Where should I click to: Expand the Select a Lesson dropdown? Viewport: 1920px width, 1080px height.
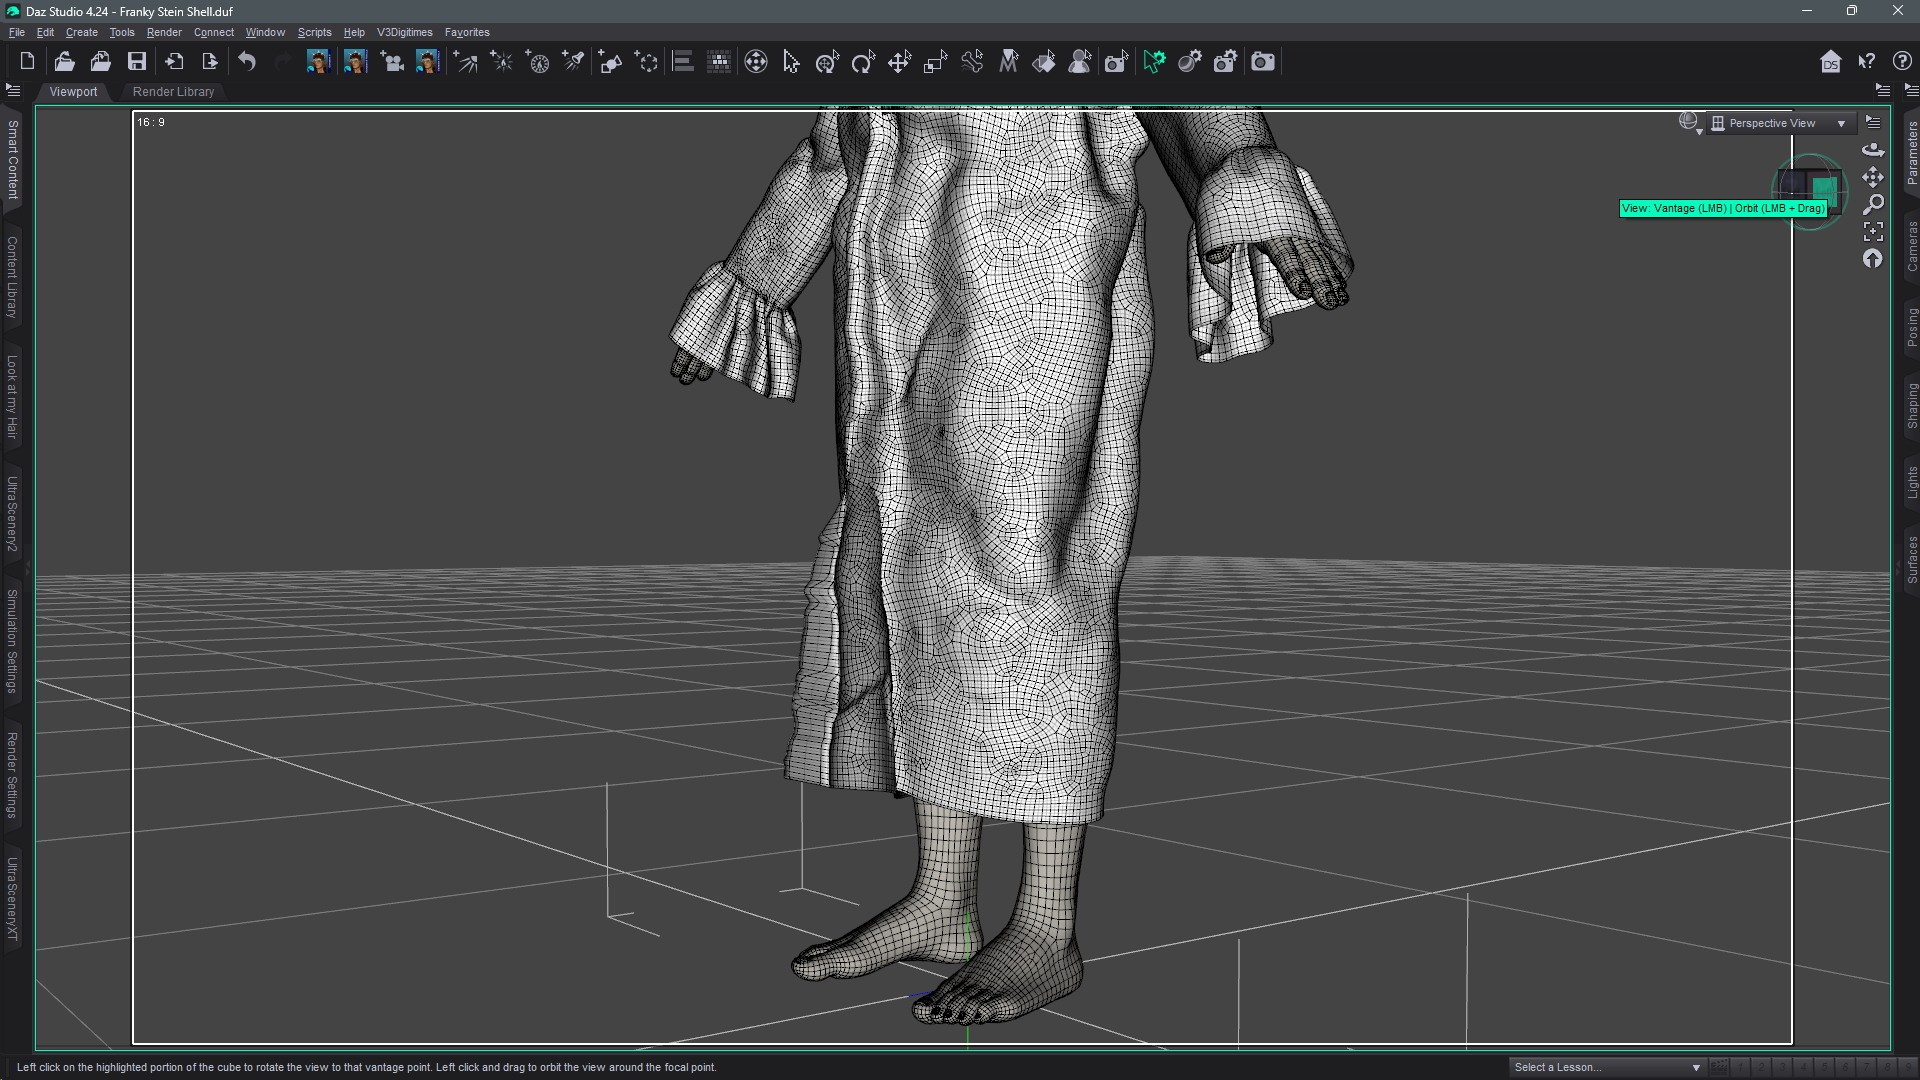pos(1607,1067)
